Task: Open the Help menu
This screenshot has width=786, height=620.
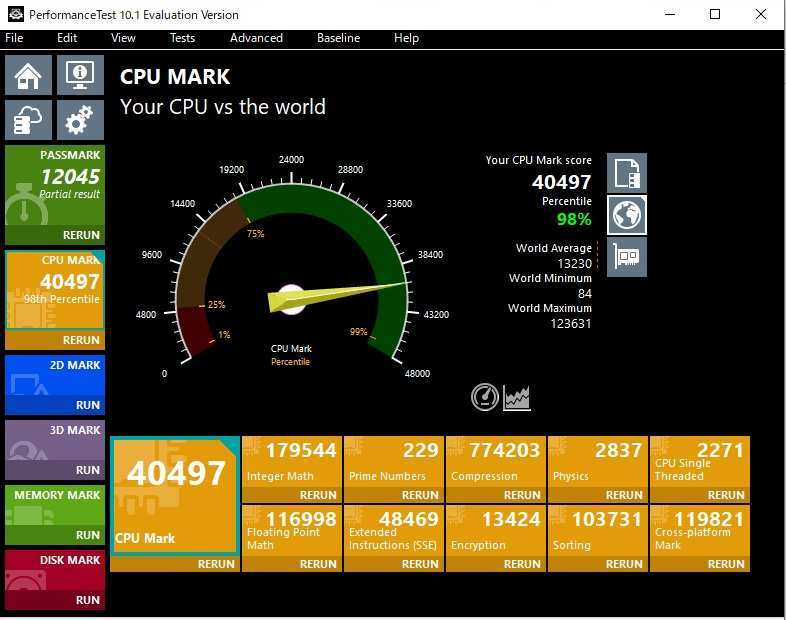Action: point(406,38)
